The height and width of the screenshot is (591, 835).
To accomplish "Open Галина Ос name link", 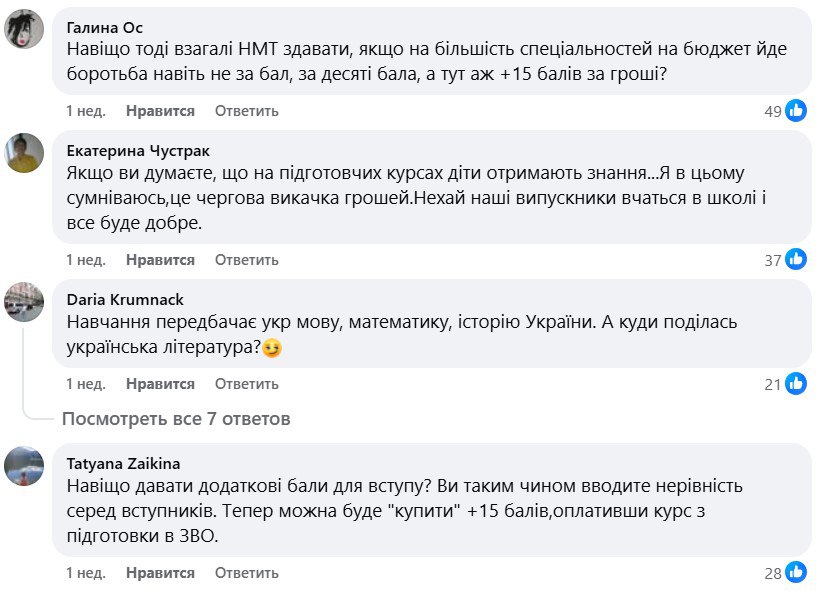I will coord(104,28).
